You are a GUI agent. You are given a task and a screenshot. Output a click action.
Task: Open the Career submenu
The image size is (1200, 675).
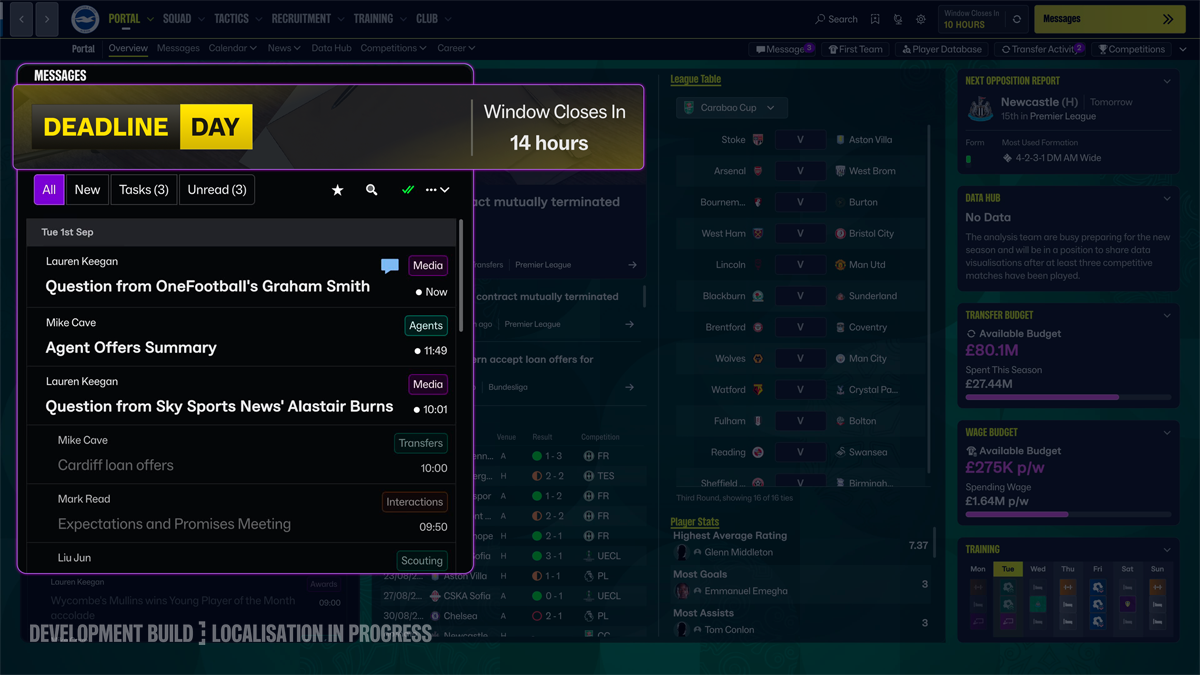[456, 48]
